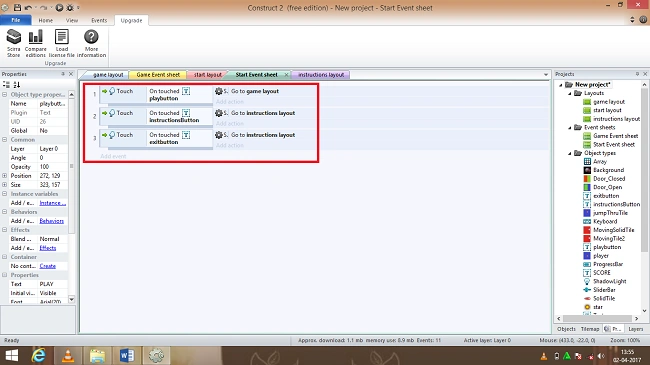Expand the Position property

(5, 175)
